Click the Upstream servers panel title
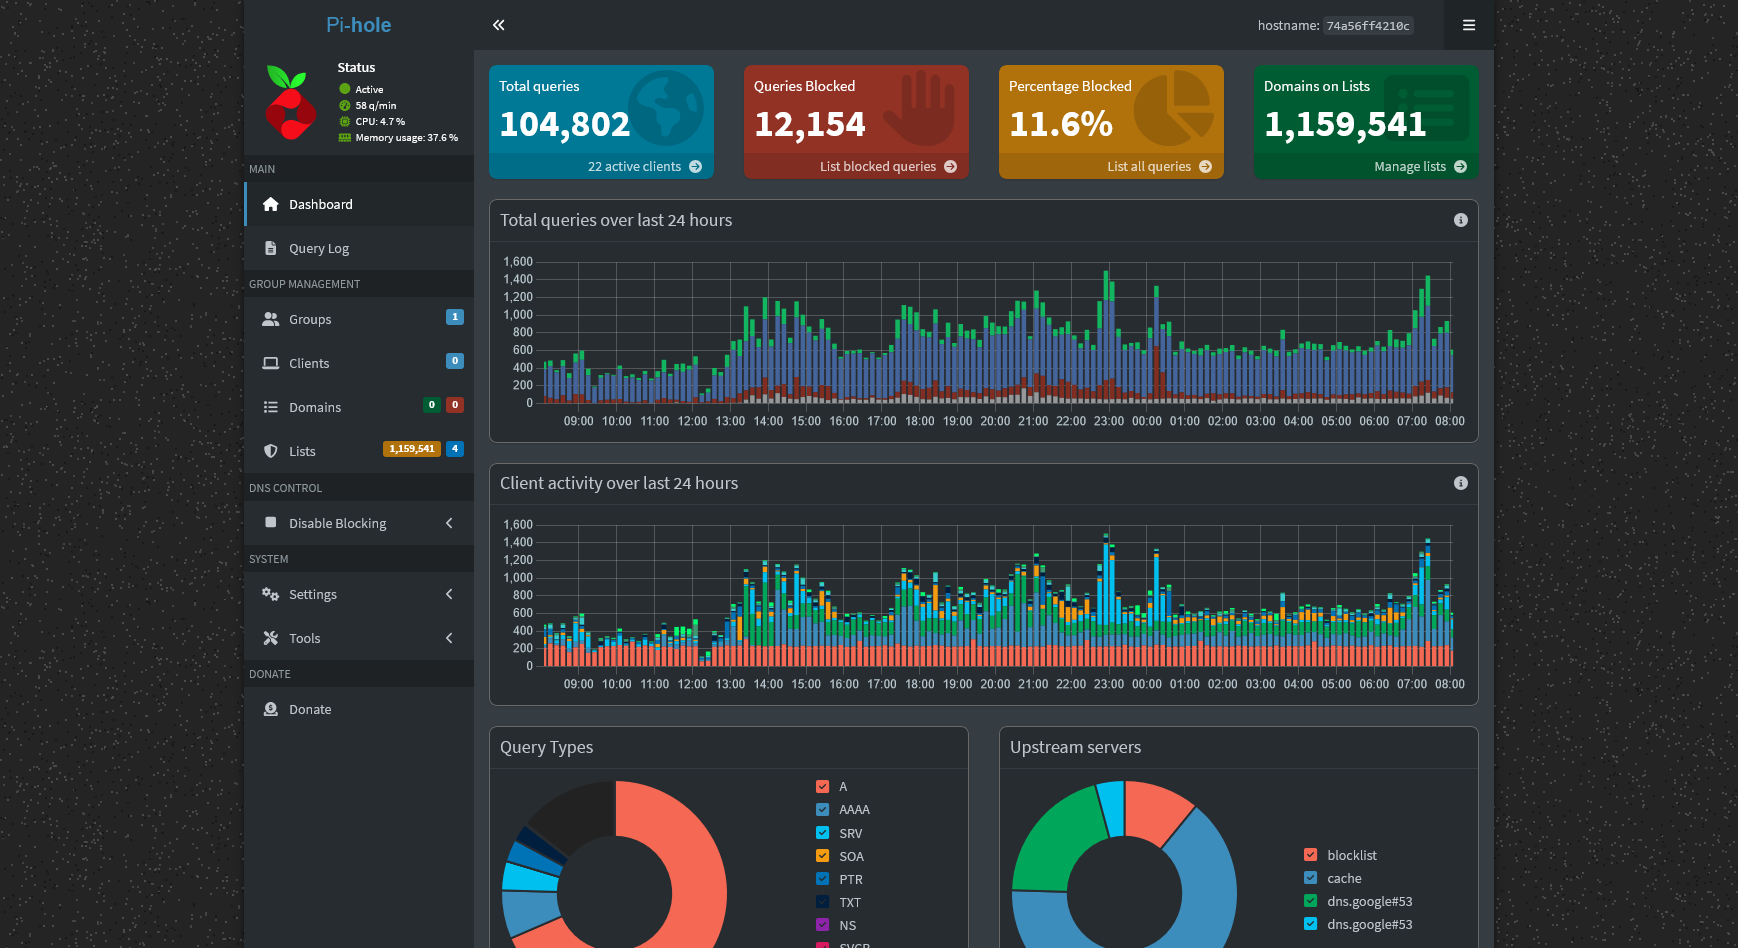 pos(1075,747)
